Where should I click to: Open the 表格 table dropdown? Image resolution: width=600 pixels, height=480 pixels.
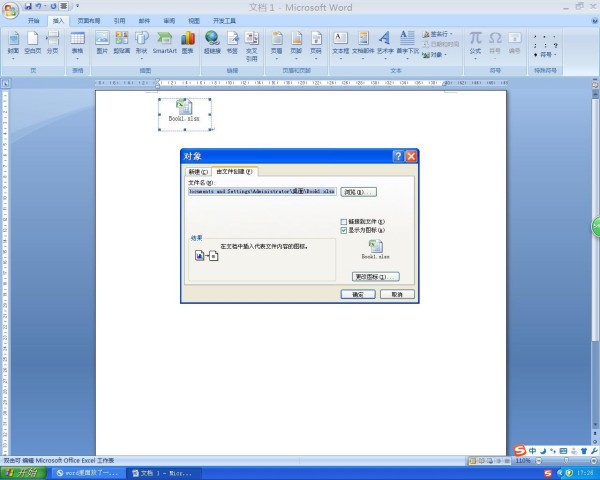click(77, 43)
